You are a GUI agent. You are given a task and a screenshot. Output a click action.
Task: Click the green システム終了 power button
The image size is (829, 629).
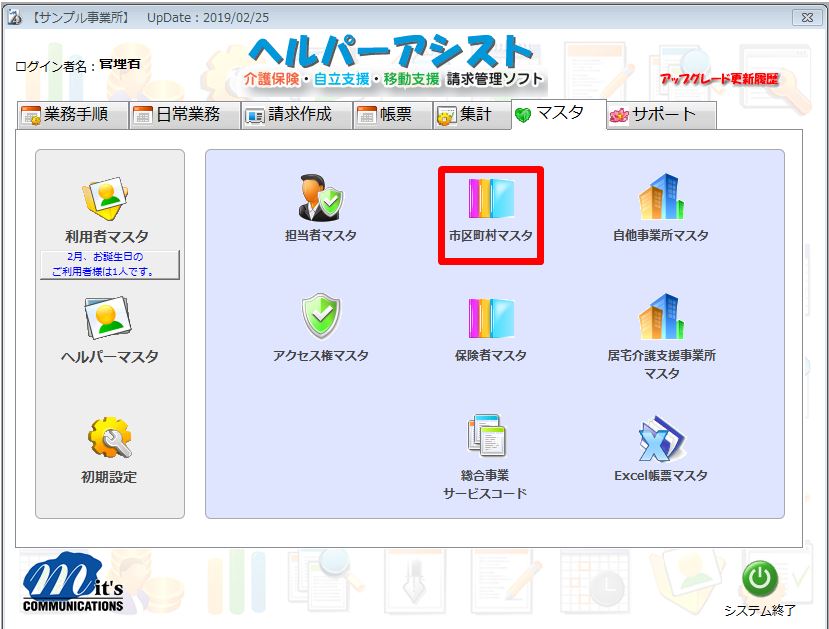tap(760, 578)
